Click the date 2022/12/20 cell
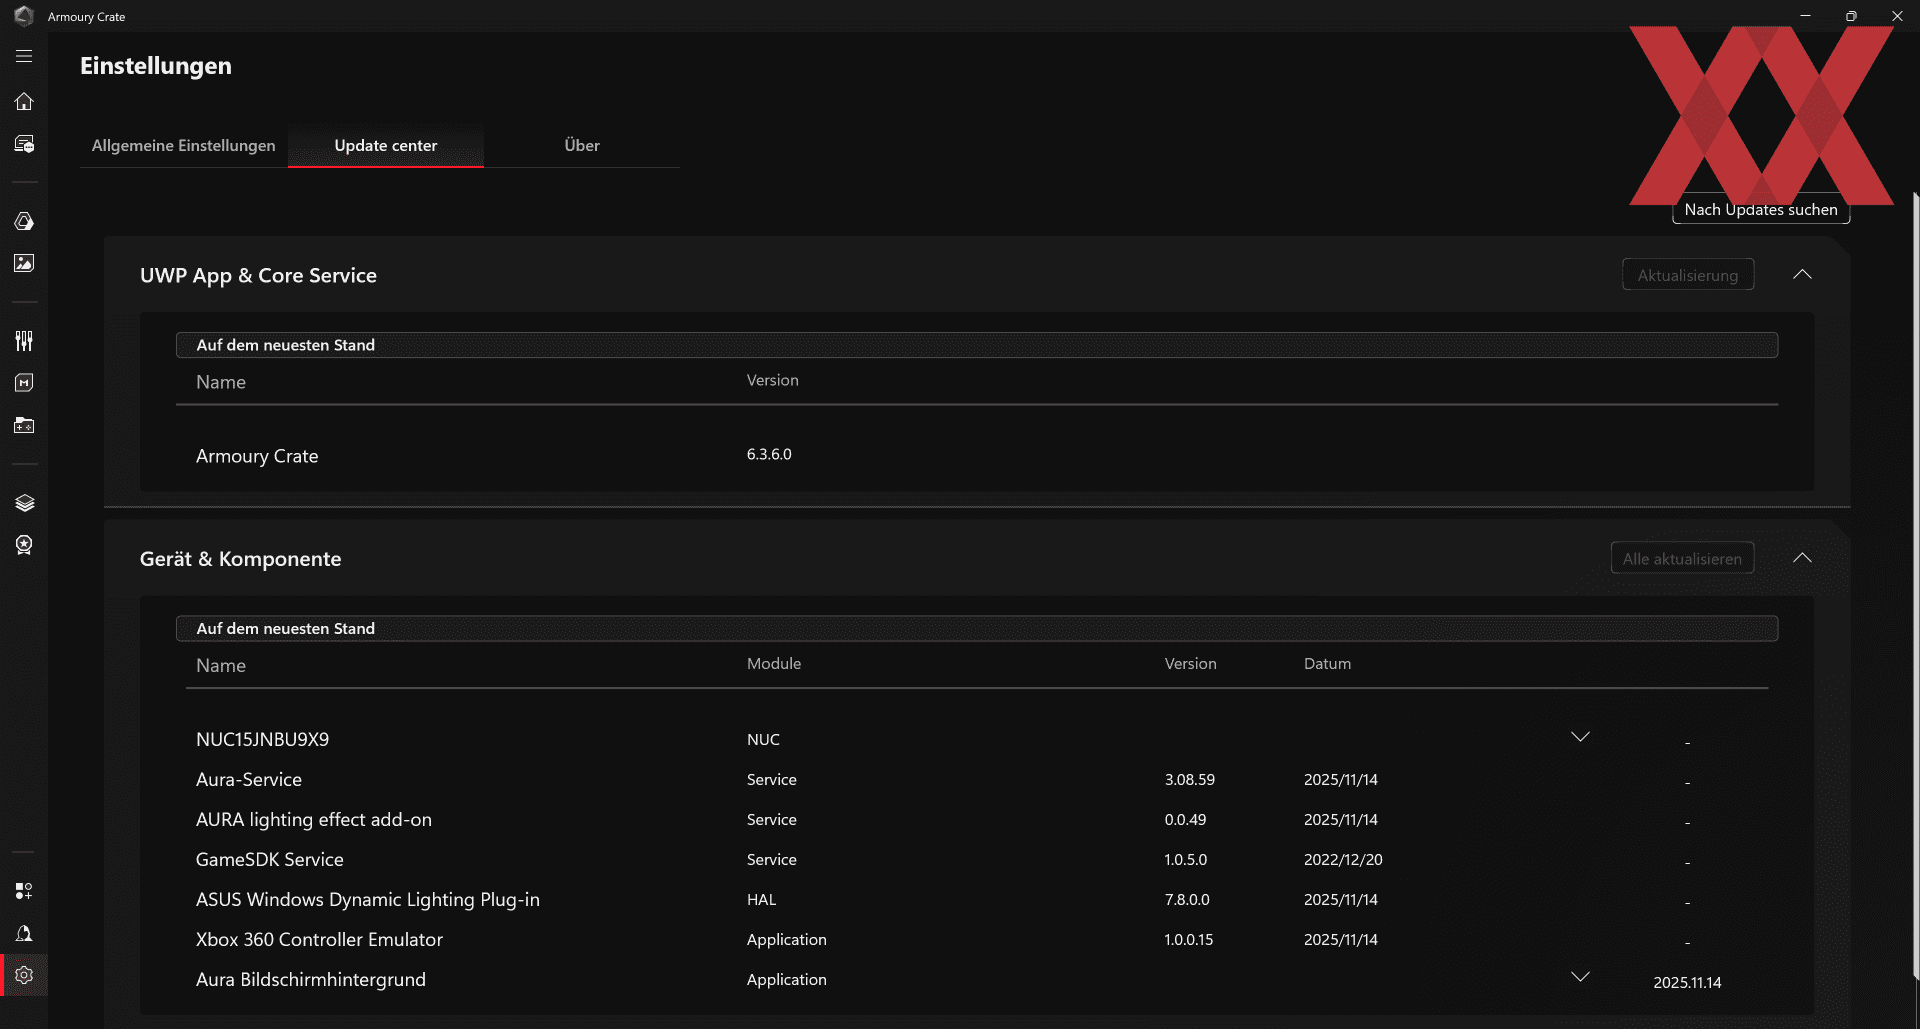The image size is (1920, 1029). [1343, 859]
